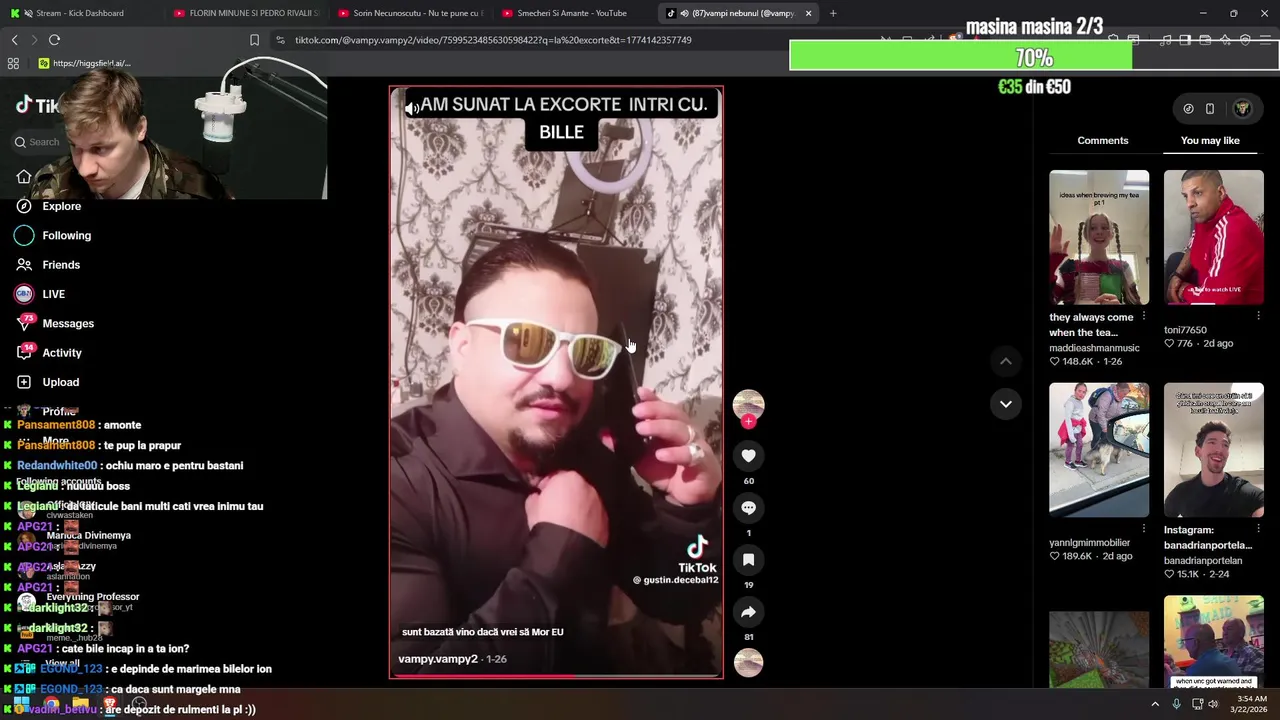Open toni77650 video thumbnail

[1214, 237]
